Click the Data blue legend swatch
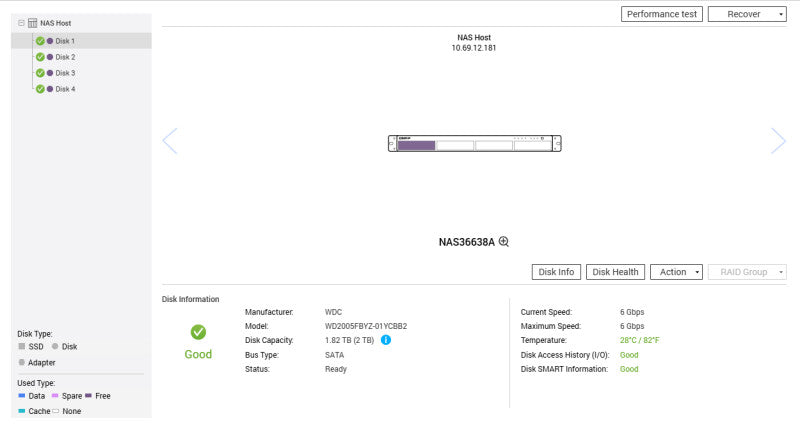Screen dimensions: 800x430 (x=21, y=395)
